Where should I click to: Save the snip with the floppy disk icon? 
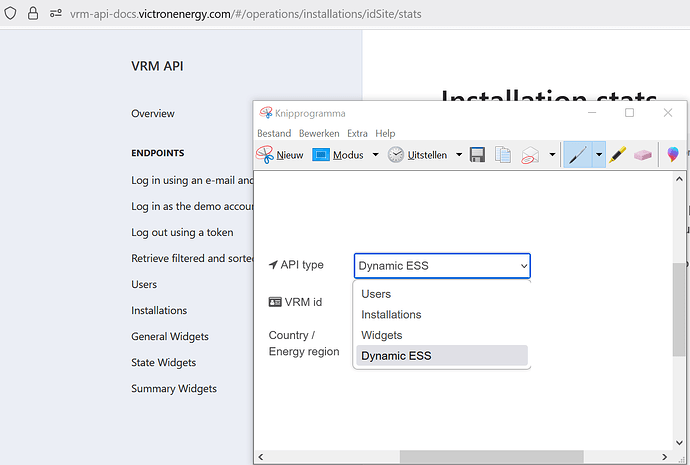pyautogui.click(x=477, y=155)
